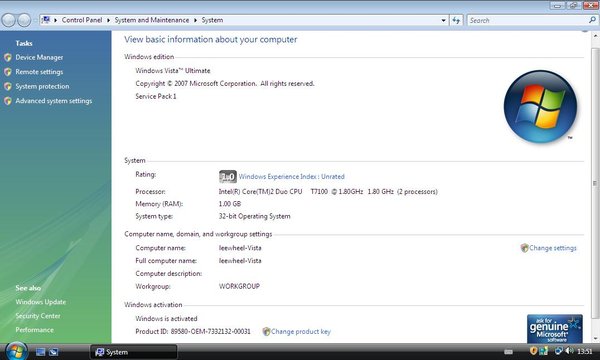Image resolution: width=600 pixels, height=360 pixels.
Task: Expand the arrow after System and Maintenance breadcrumb
Action: click(195, 20)
